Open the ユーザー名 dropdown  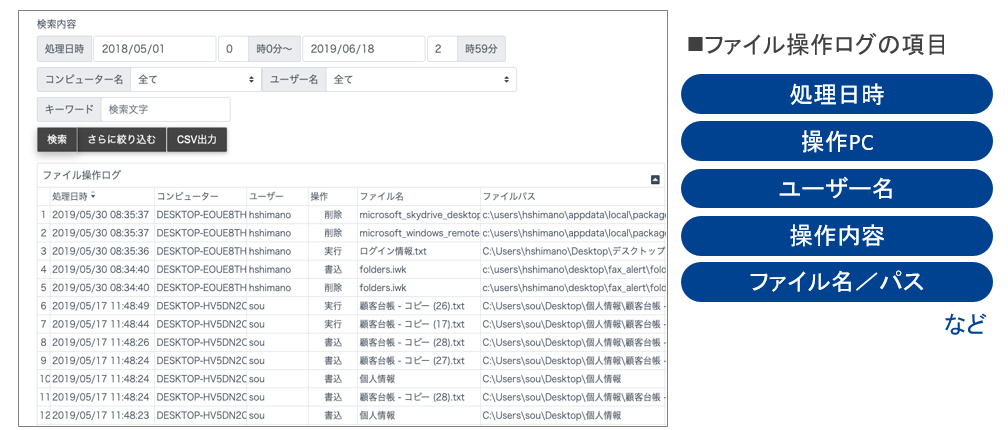tap(421, 80)
